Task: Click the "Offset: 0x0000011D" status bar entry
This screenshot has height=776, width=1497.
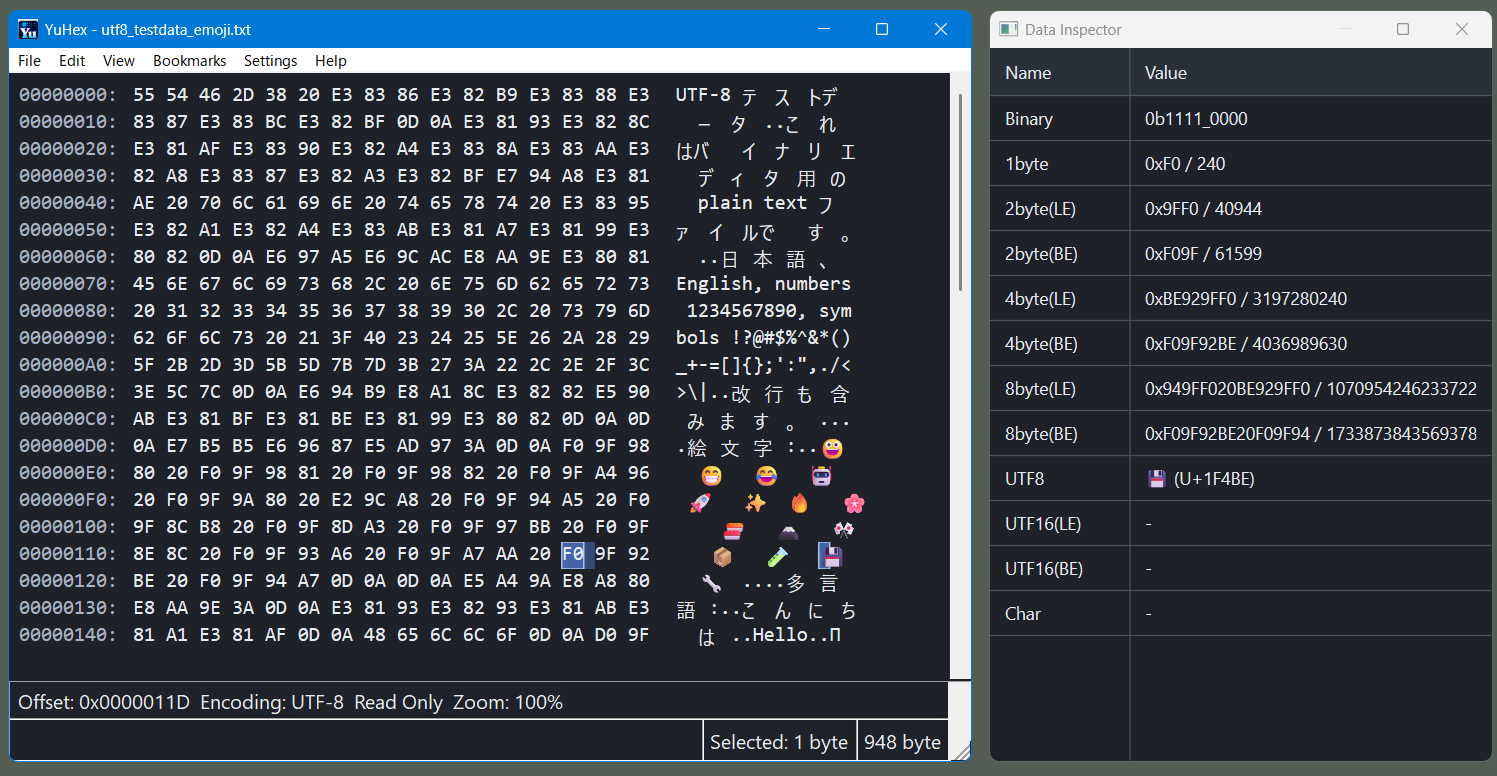Action: click(x=104, y=702)
